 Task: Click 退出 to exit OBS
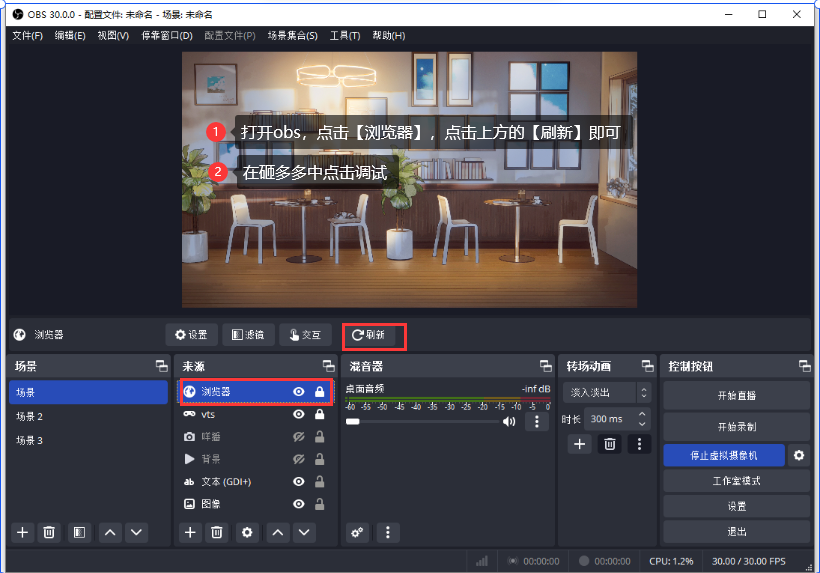pyautogui.click(x=736, y=532)
